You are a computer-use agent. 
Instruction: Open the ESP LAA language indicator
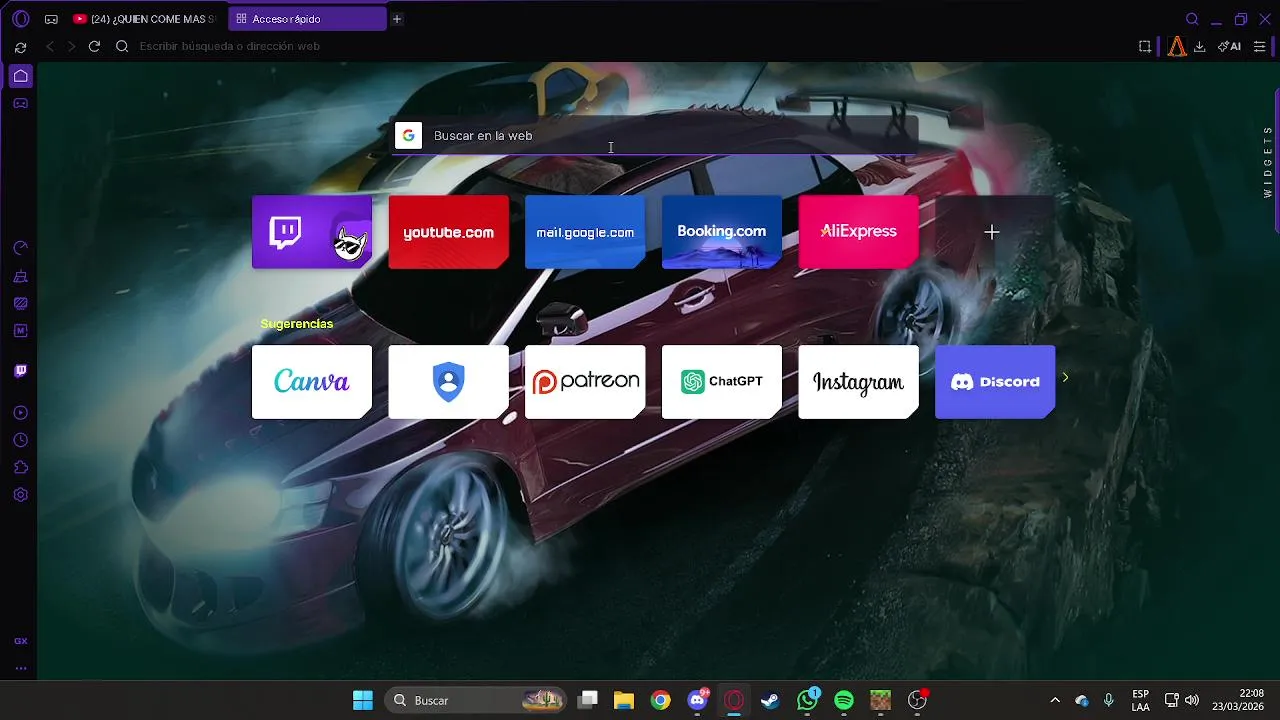coord(1140,700)
